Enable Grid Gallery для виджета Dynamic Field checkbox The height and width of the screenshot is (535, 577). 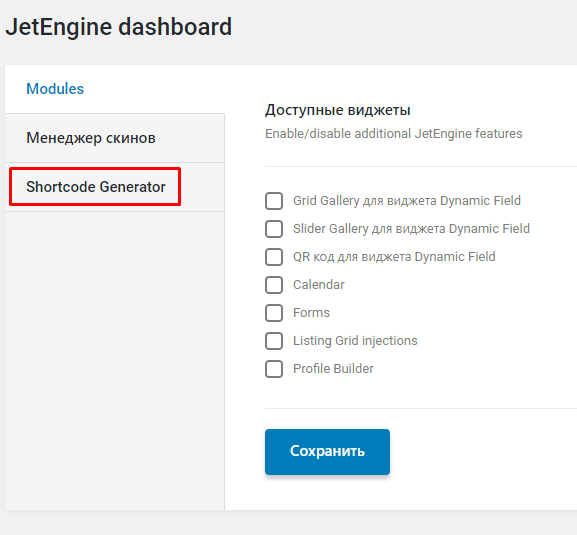coord(274,201)
